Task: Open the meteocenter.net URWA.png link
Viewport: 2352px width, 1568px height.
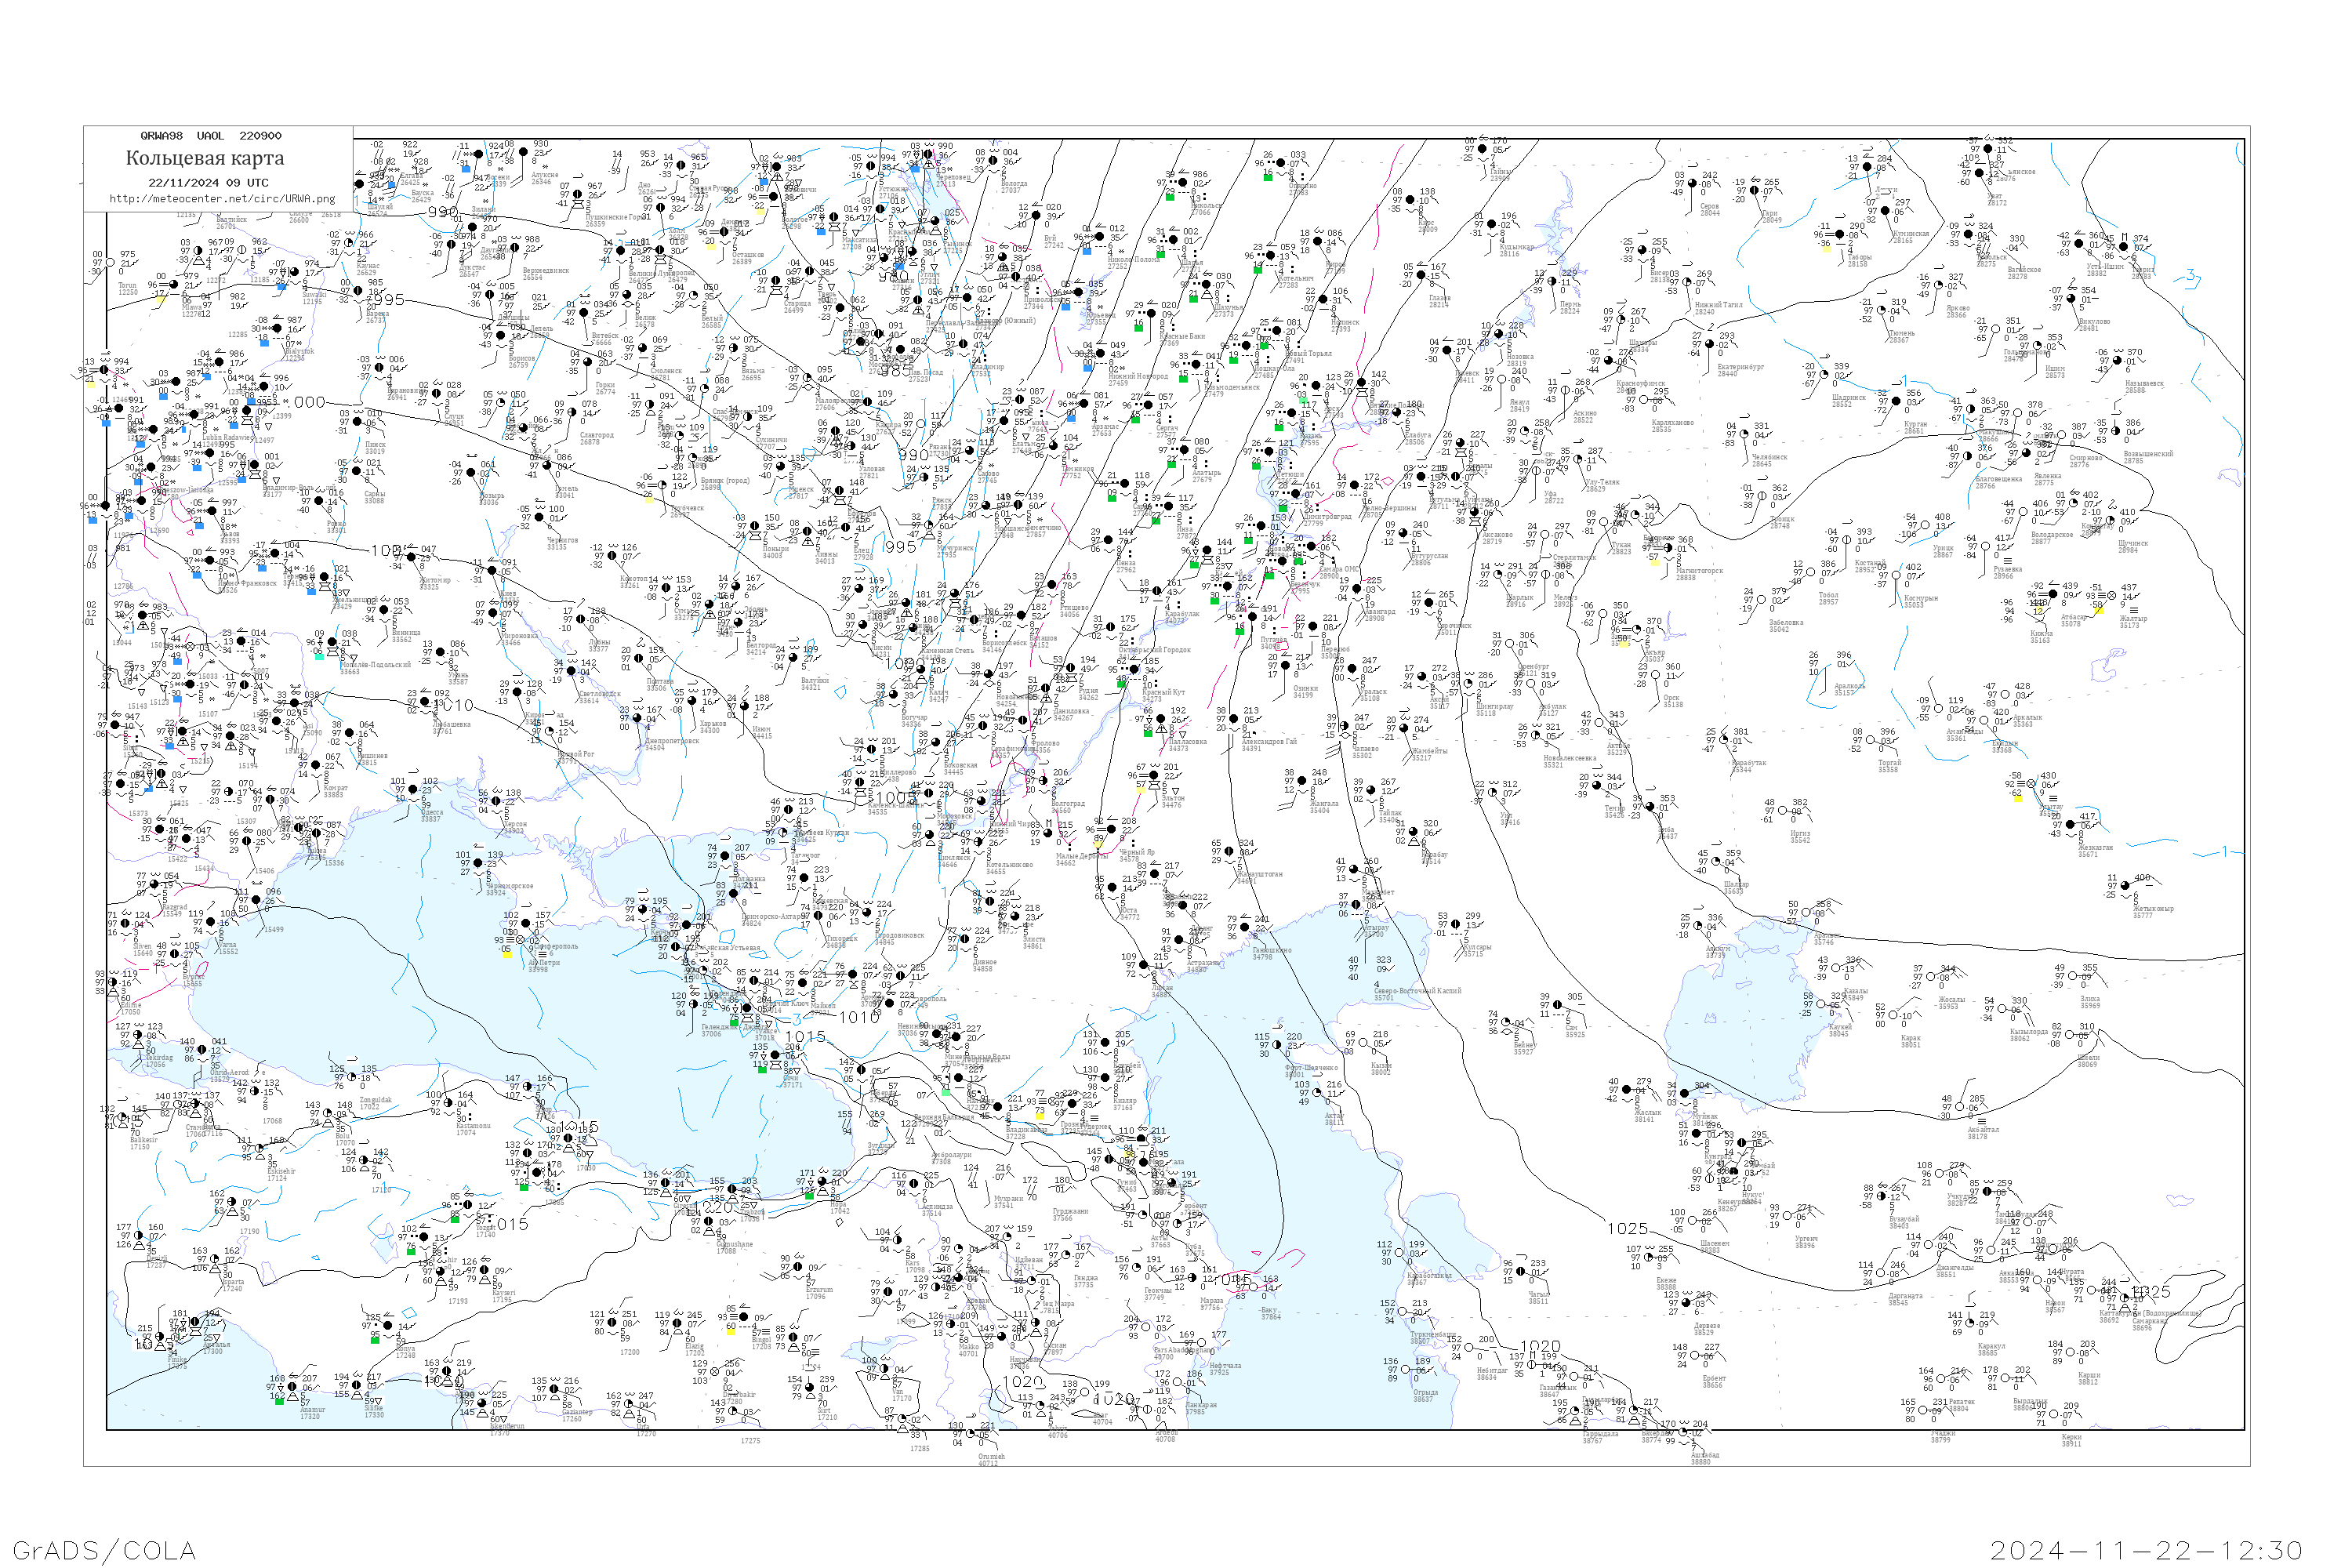Action: [222, 198]
